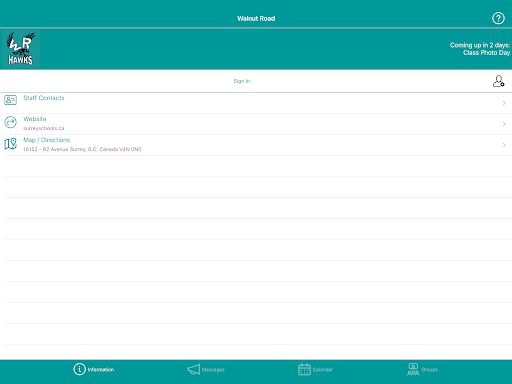
Task: Click the Walnut Road header title
Action: [256, 19]
